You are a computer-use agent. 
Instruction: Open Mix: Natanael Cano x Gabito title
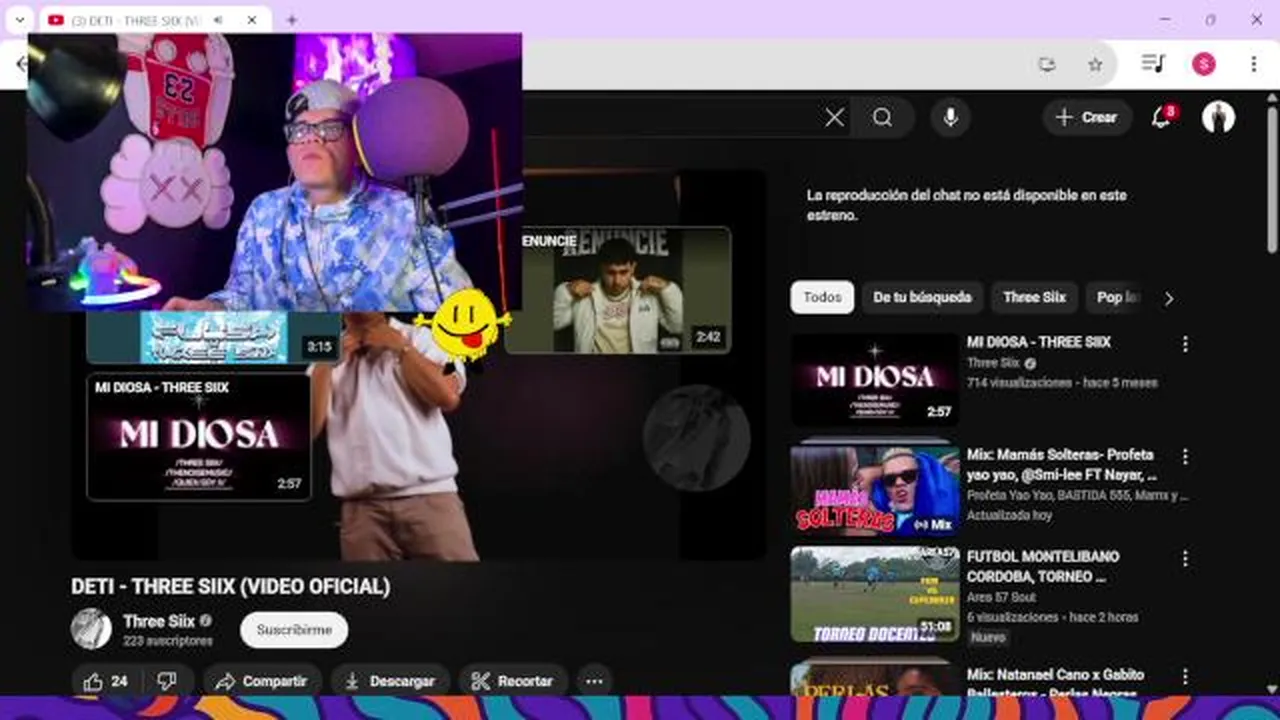1055,683
